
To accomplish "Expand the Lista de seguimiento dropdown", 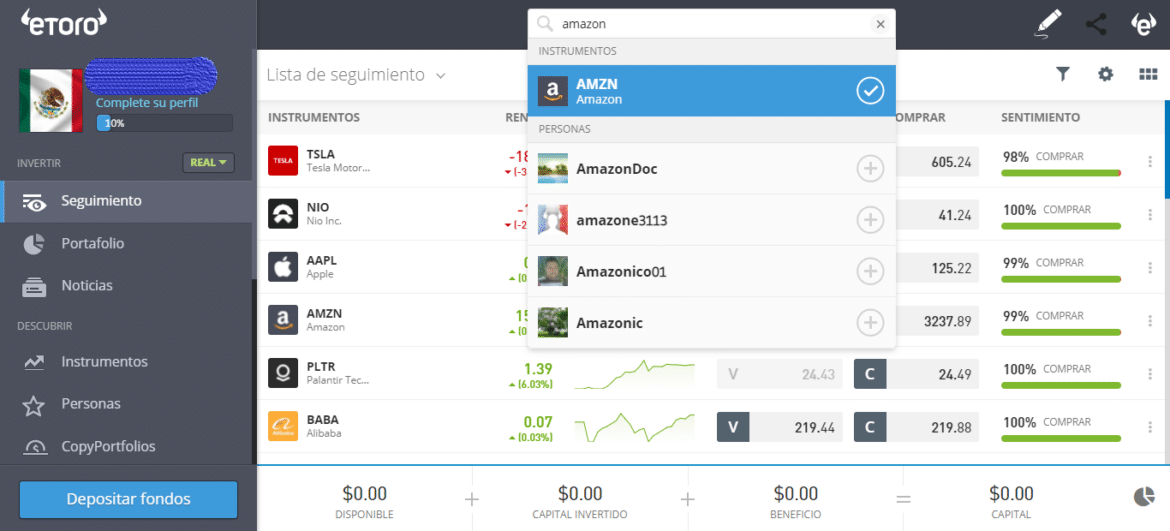I will pos(440,76).
